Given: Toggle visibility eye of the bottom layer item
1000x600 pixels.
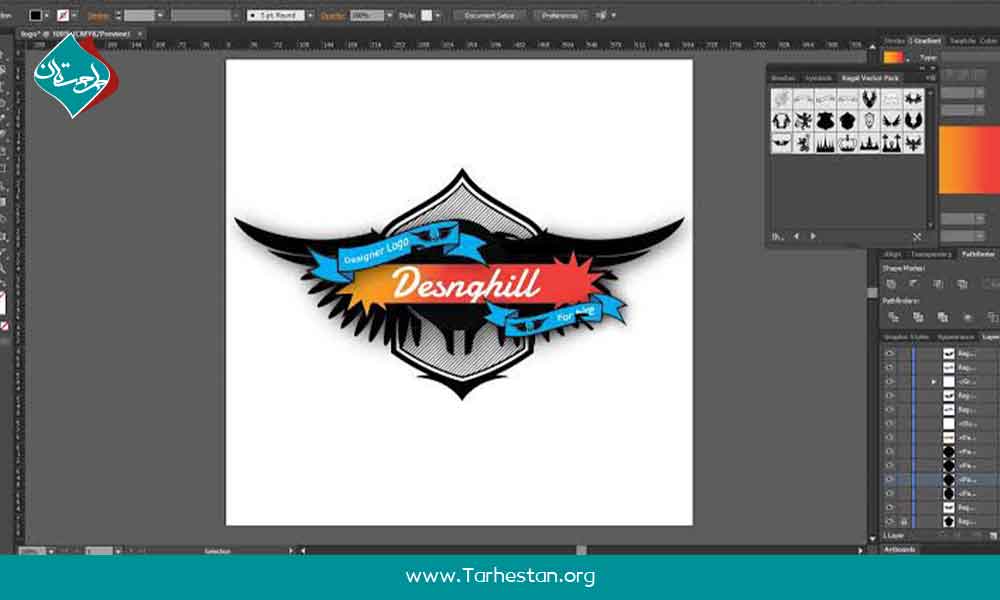Looking at the screenshot, I should [x=889, y=522].
